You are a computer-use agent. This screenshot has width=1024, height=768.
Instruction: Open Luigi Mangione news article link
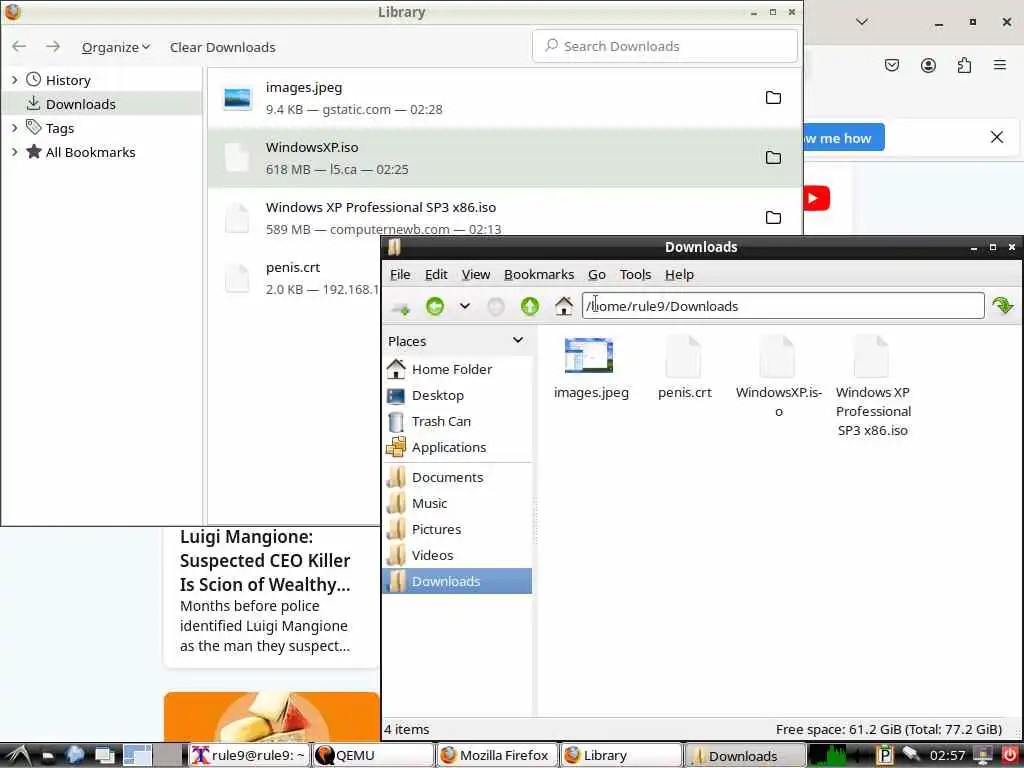click(x=265, y=560)
